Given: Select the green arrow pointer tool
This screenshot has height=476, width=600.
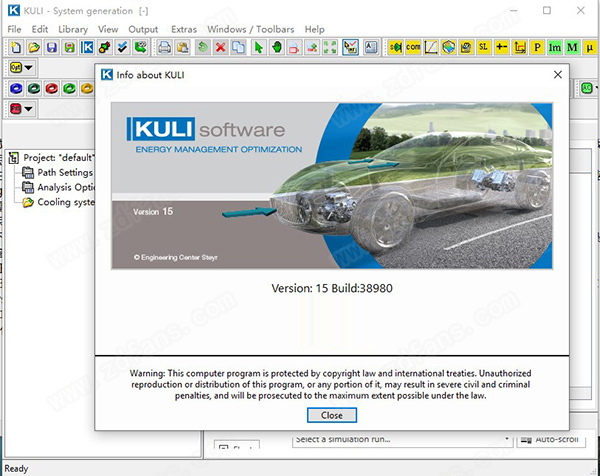Looking at the screenshot, I should [x=259, y=47].
